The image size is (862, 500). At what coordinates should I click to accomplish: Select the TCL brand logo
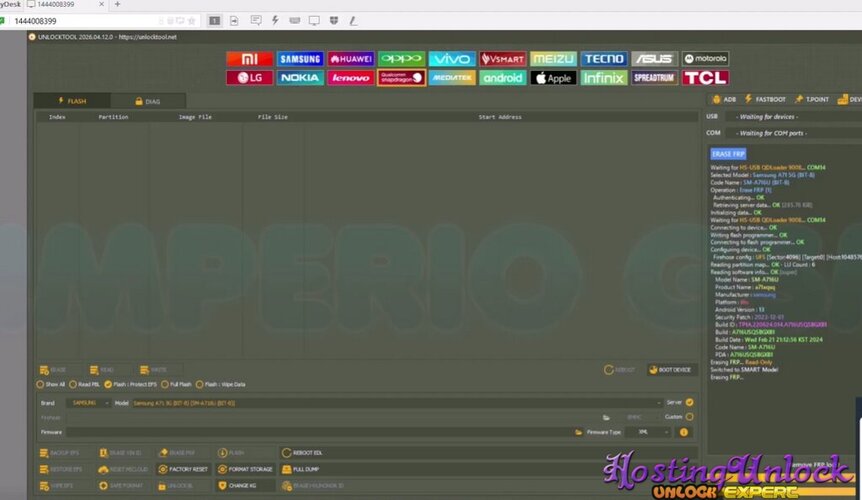click(x=705, y=78)
